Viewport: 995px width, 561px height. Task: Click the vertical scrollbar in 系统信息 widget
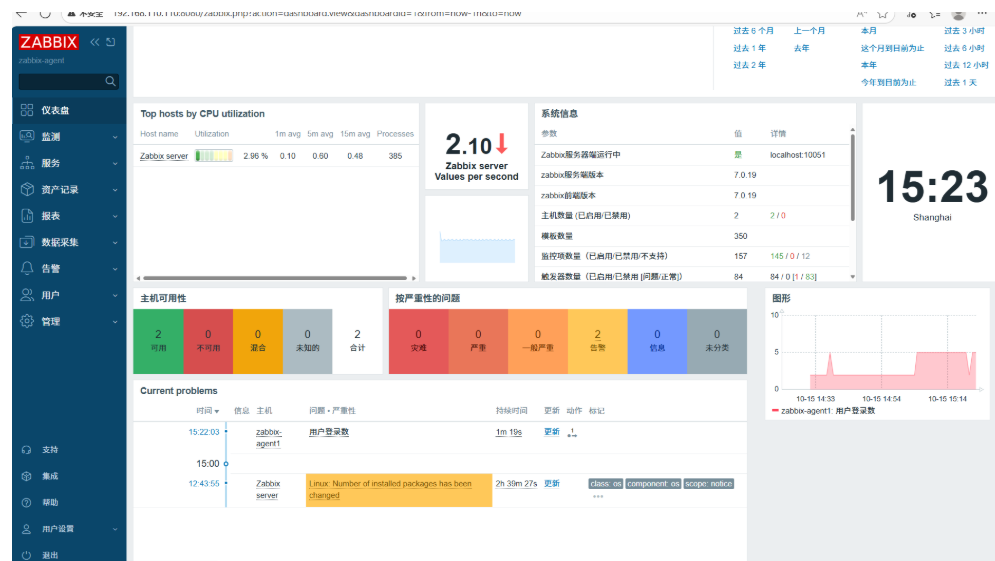click(x=852, y=178)
